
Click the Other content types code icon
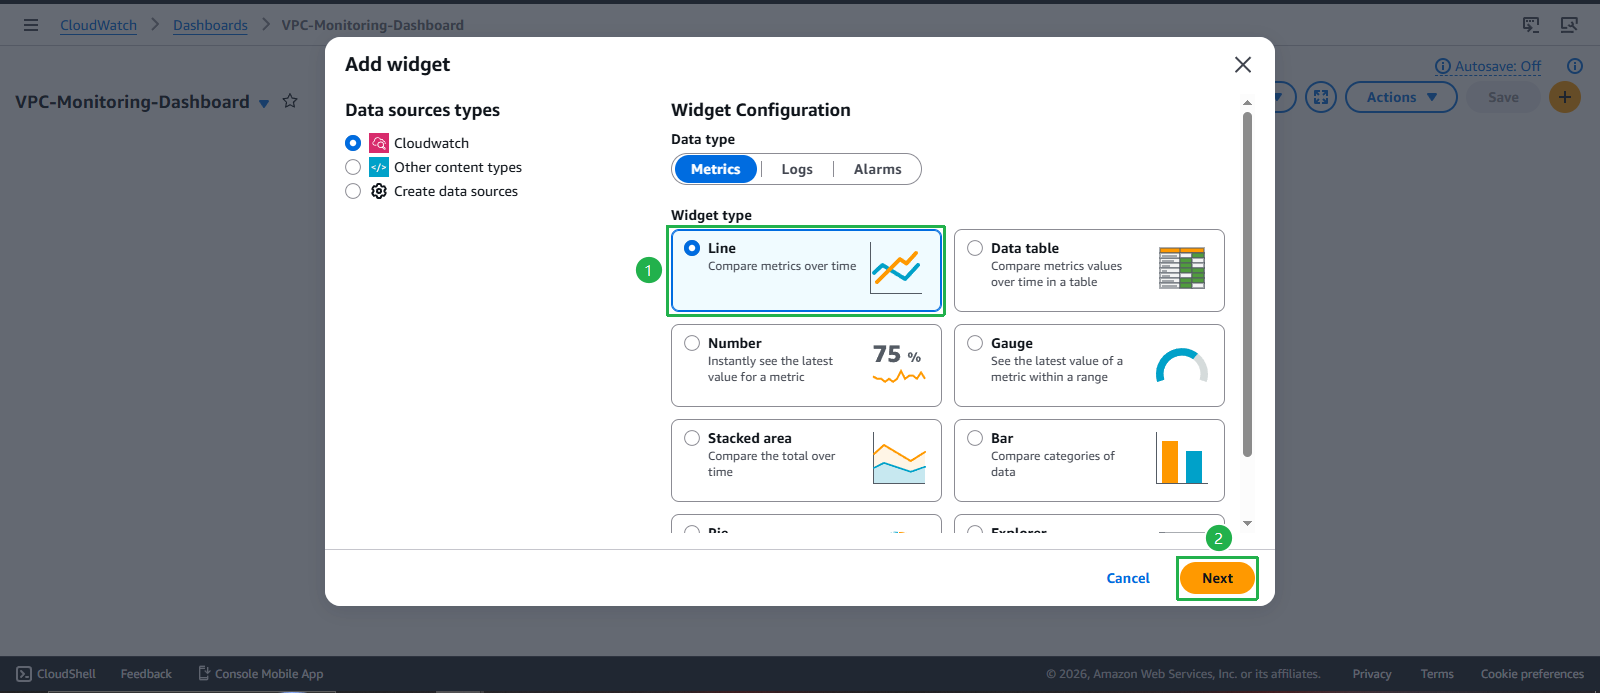pyautogui.click(x=379, y=167)
